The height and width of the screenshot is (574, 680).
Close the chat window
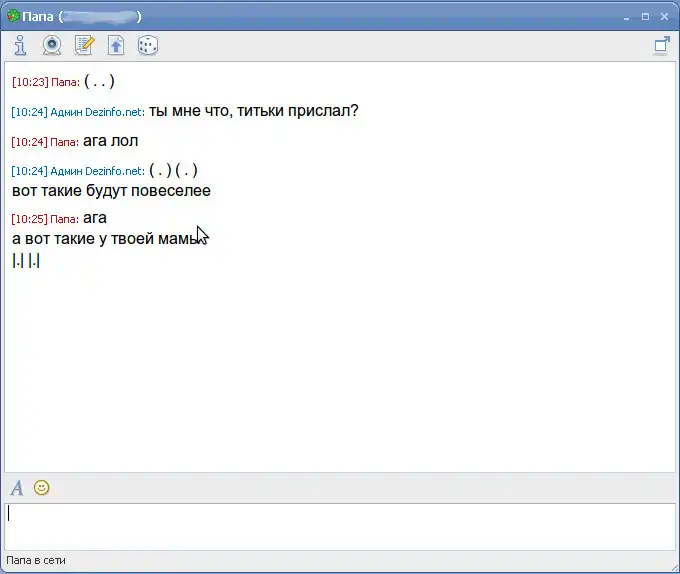click(664, 17)
